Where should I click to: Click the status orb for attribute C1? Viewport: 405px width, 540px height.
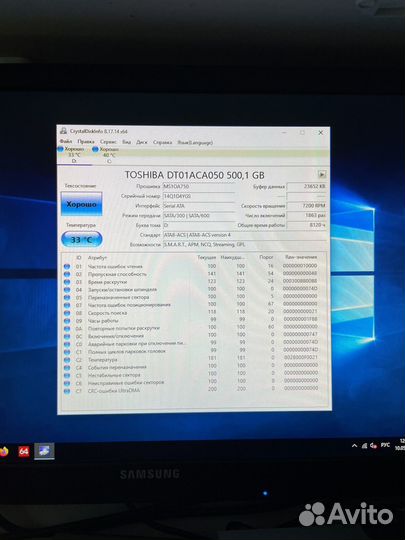click(67, 352)
